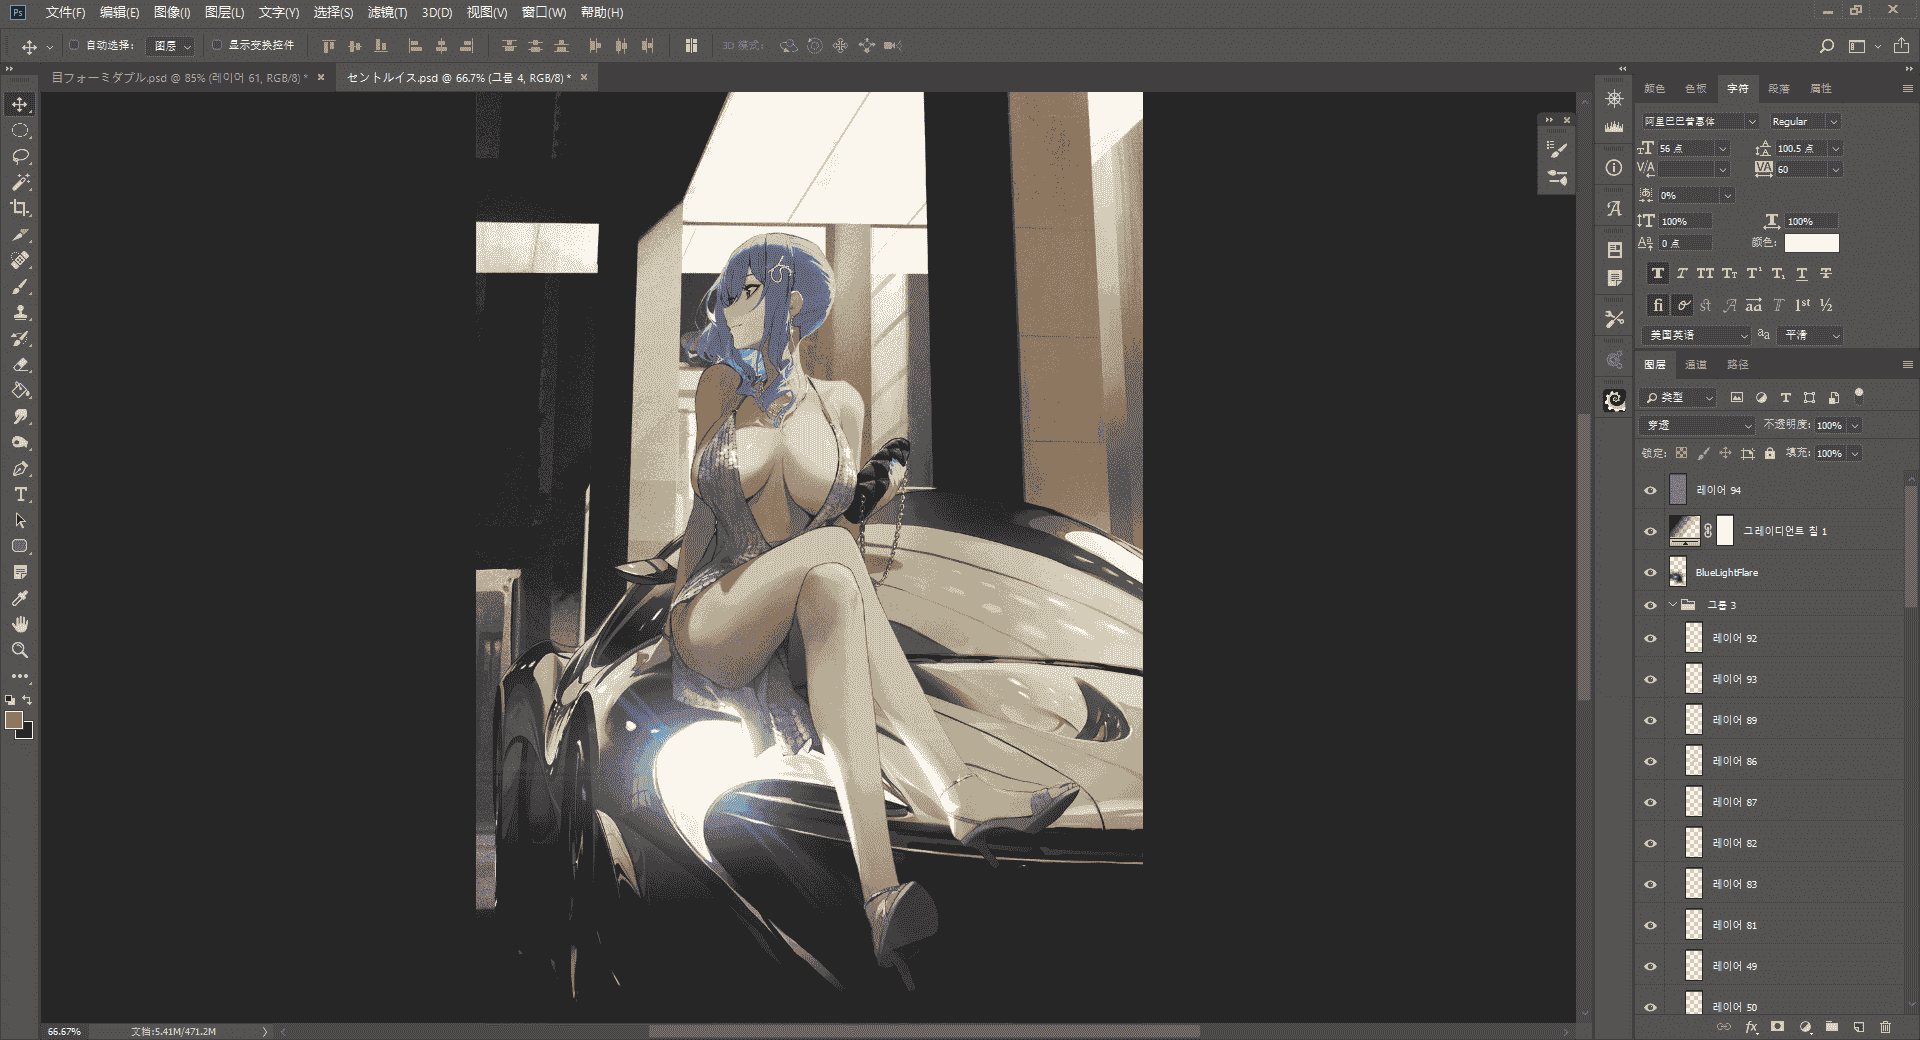Click the font size input field
The height and width of the screenshot is (1040, 1920).
point(1686,148)
